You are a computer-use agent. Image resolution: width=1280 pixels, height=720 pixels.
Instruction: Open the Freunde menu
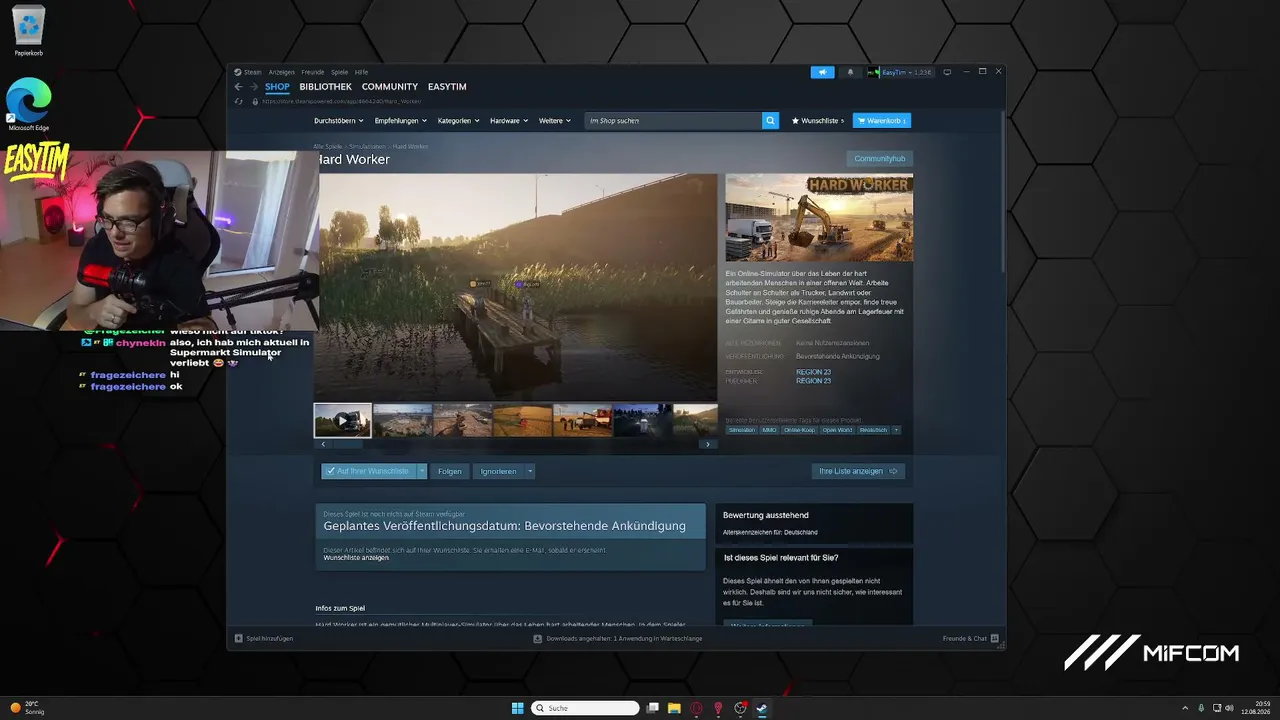(x=313, y=72)
